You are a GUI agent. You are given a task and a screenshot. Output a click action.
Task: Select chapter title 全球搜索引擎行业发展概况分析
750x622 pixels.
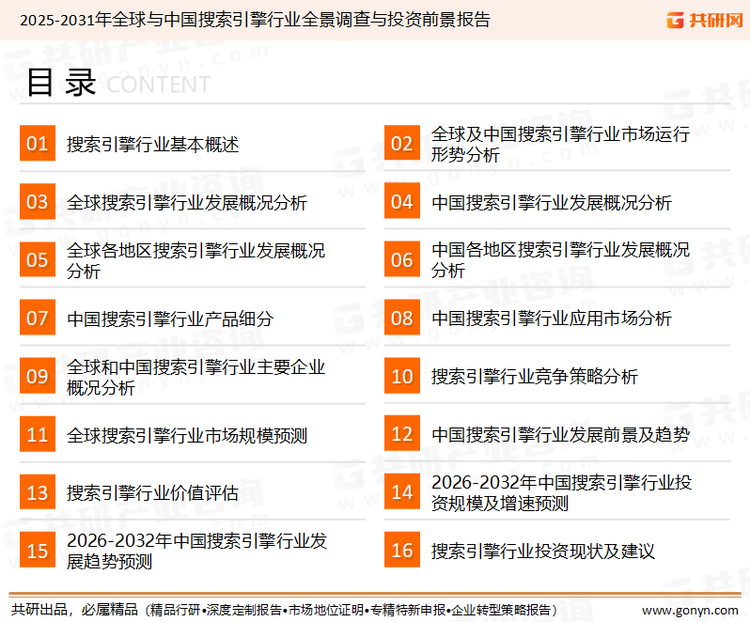click(187, 202)
